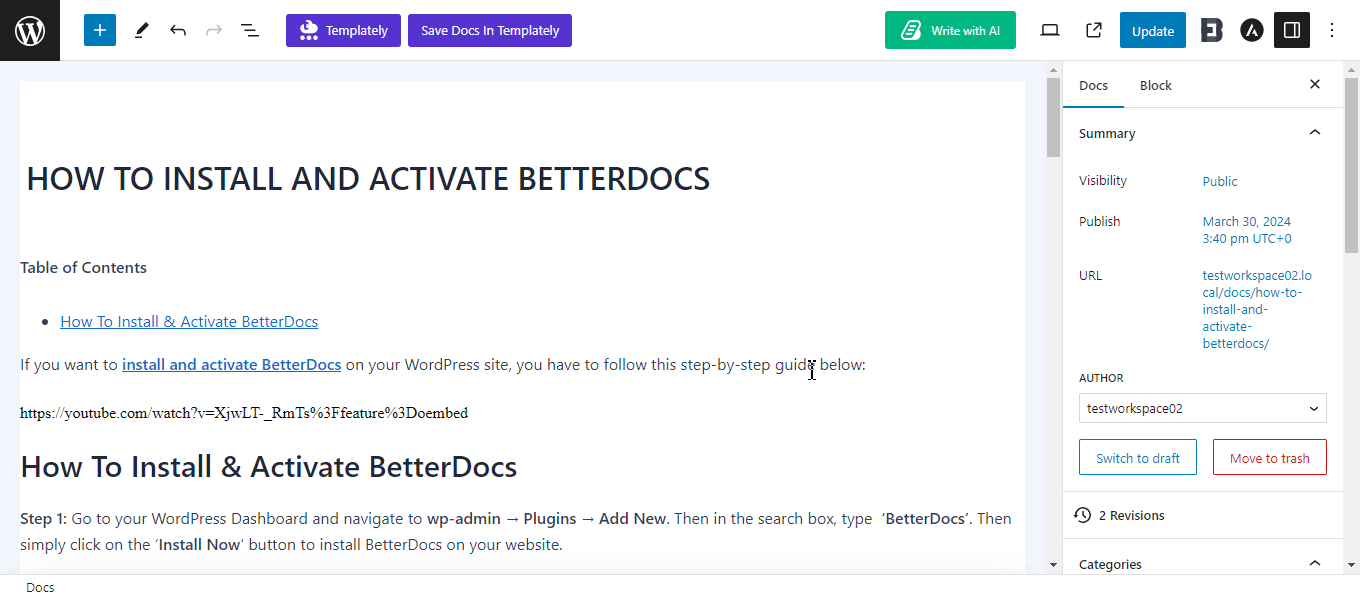Viewport: 1360px width, 599px height.
Task: Click the BetterDocs logo icon
Action: (x=1212, y=30)
